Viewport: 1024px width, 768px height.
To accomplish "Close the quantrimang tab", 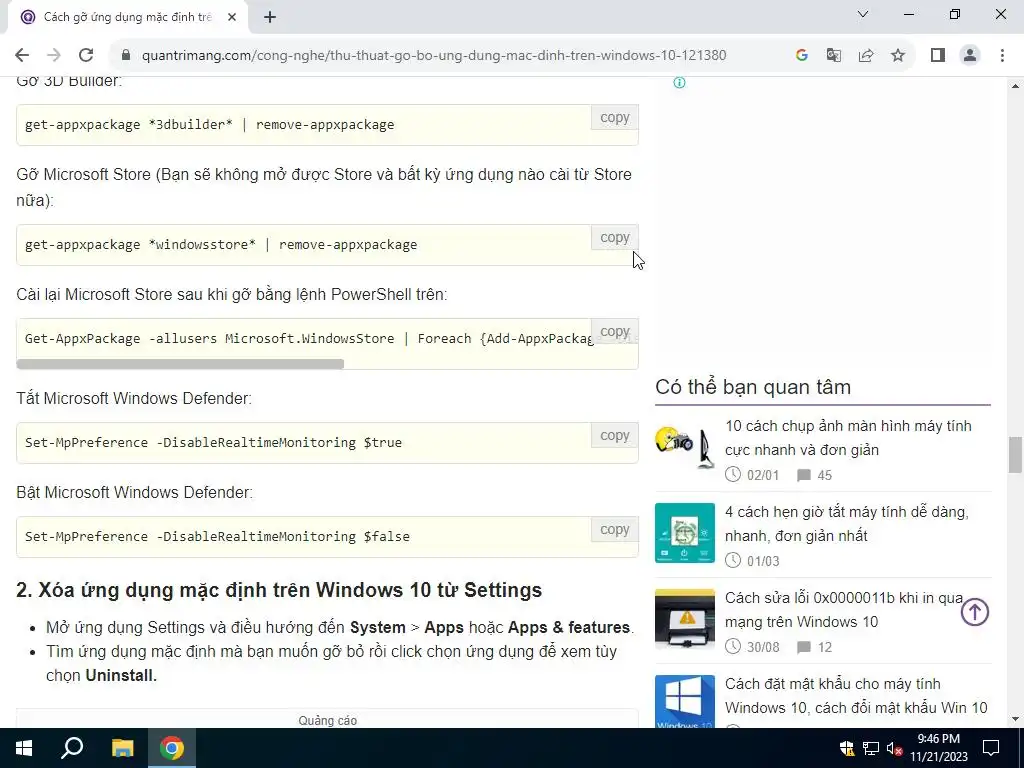I will tap(232, 18).
